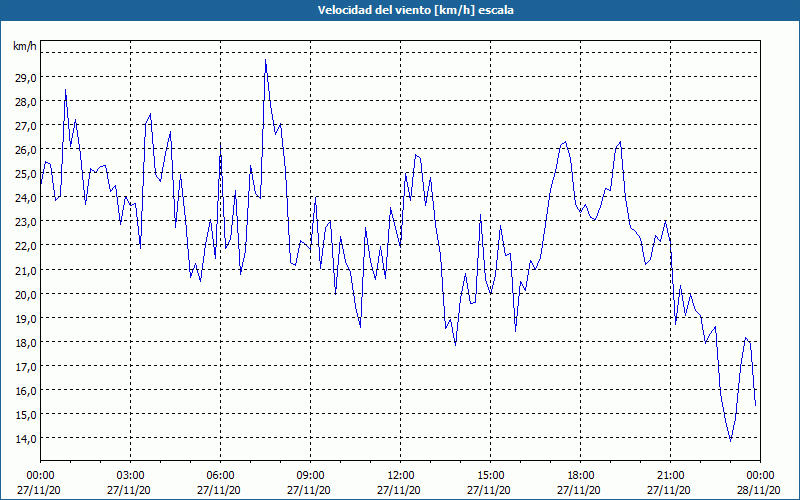Click the 18,0 value on the y-axis

(26, 342)
